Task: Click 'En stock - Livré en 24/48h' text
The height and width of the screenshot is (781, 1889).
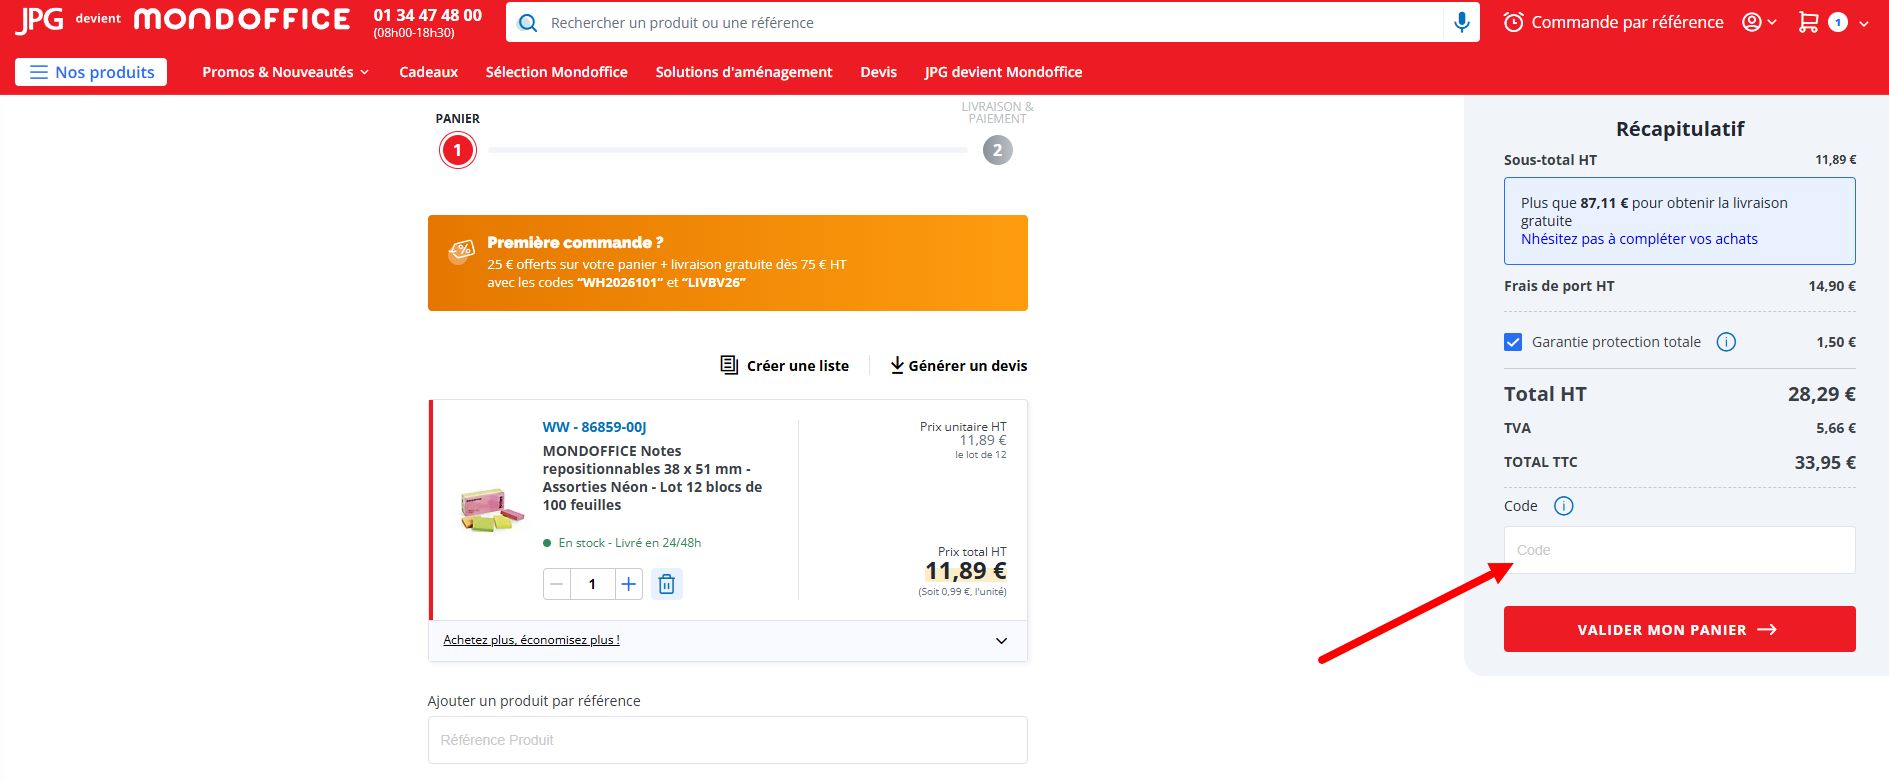Action: tap(630, 543)
